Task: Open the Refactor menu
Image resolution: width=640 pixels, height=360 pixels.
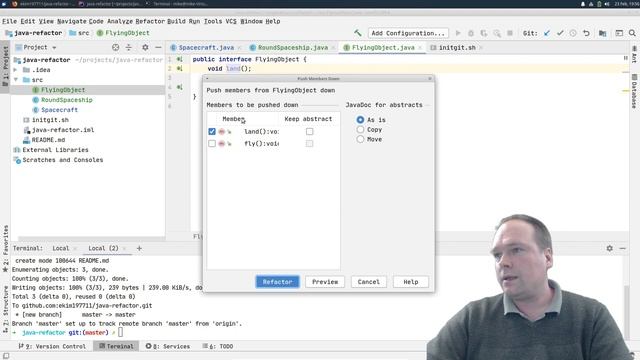Action: click(150, 21)
